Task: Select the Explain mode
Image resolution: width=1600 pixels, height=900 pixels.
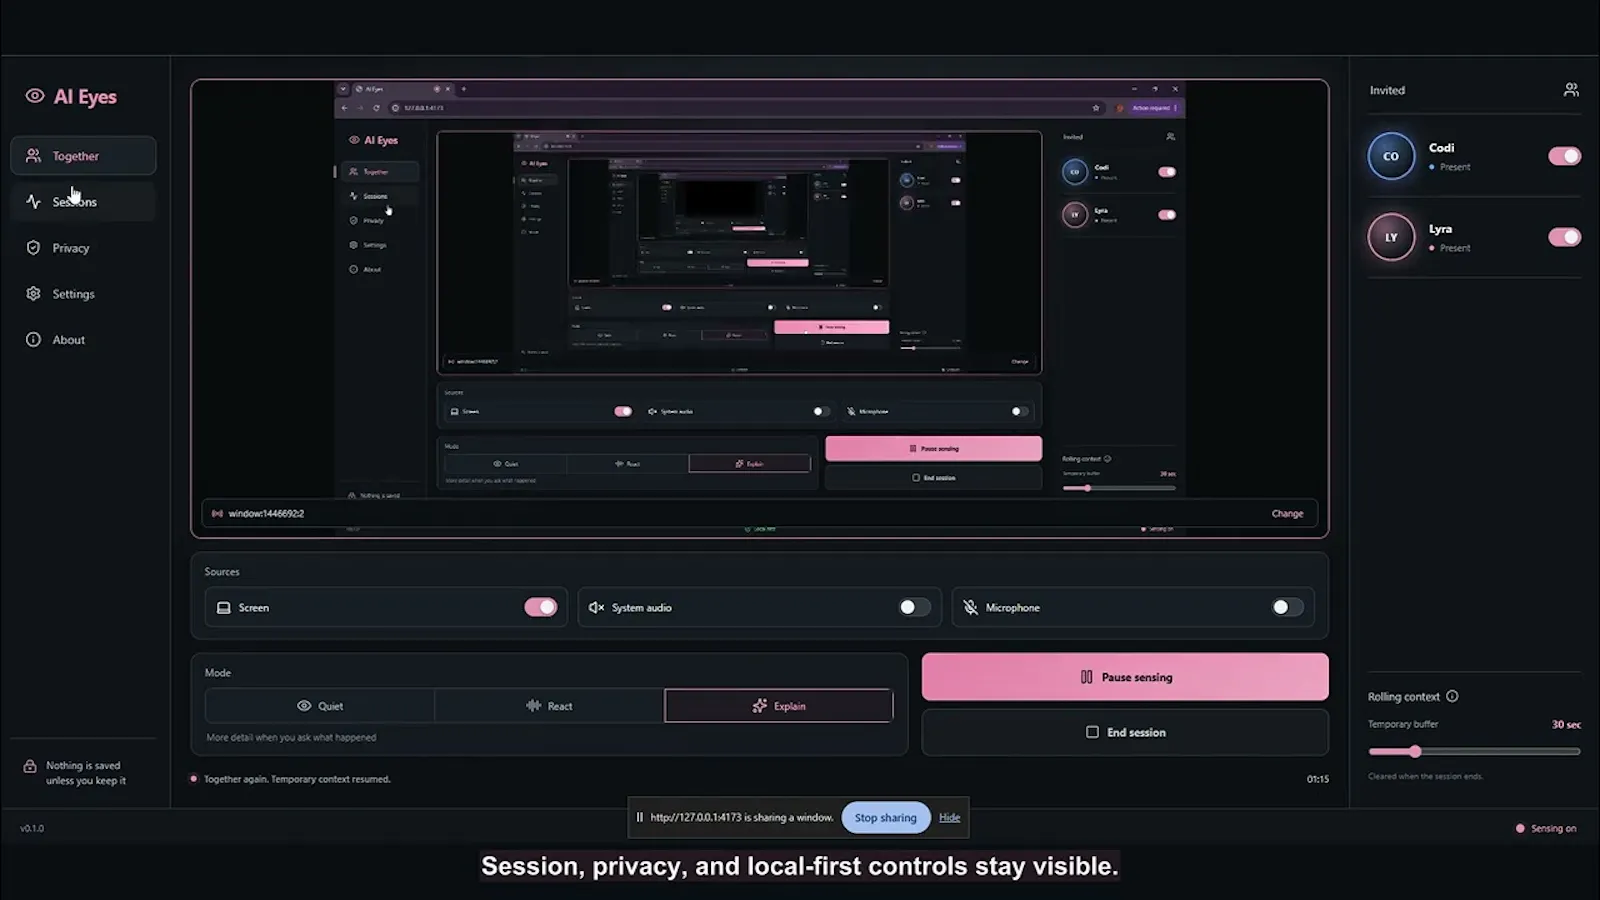Action: click(x=778, y=706)
